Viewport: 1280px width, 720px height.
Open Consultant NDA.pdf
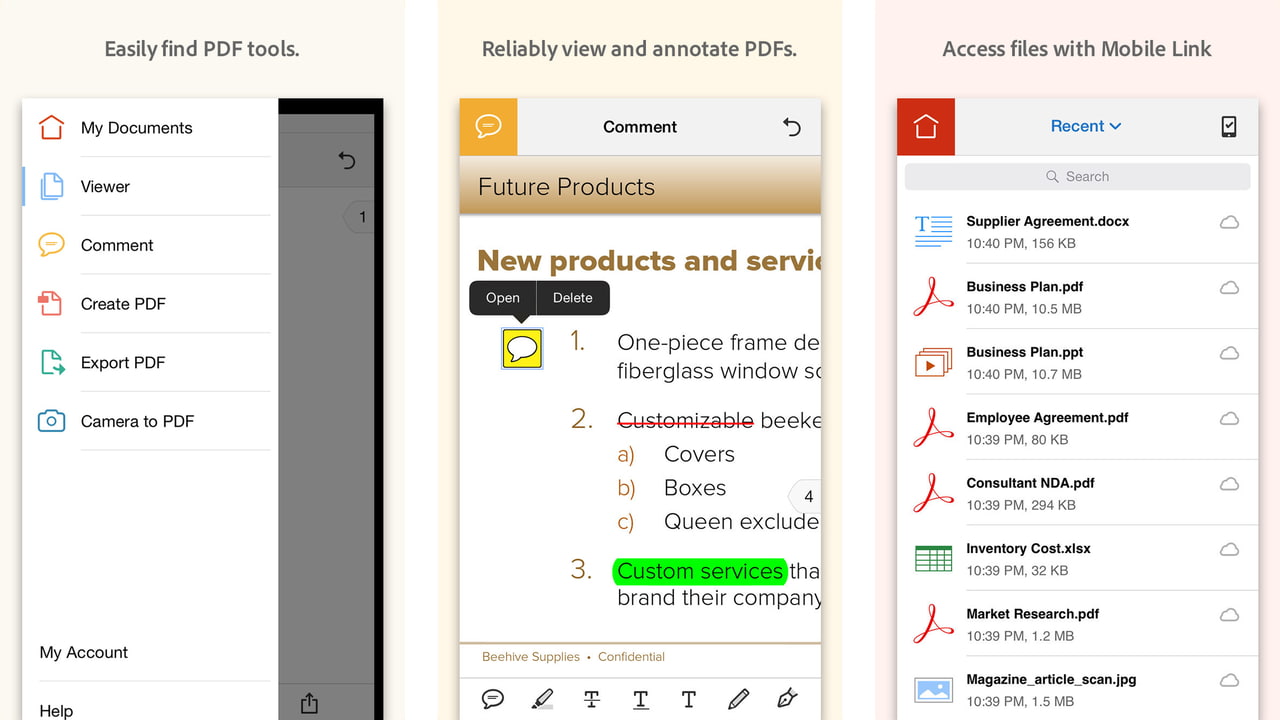(x=1078, y=493)
